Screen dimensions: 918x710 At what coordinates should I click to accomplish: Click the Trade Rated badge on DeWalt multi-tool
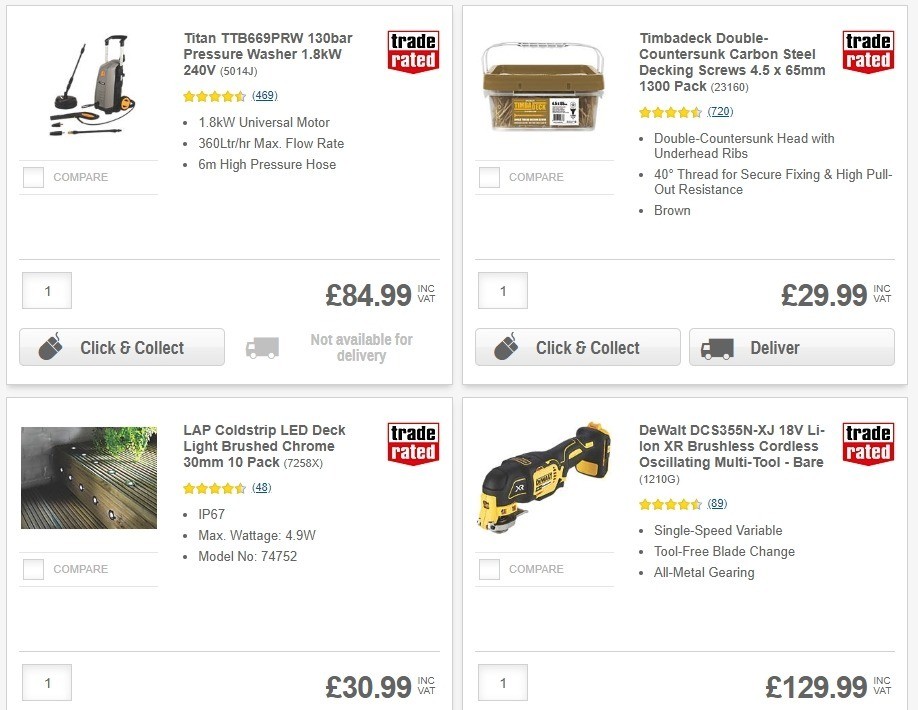pos(868,445)
